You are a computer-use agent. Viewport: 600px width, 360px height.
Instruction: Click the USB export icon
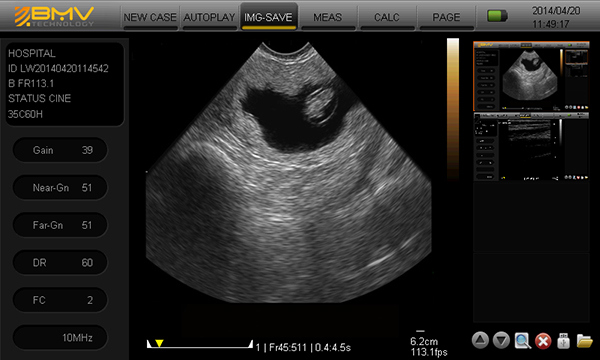pos(564,340)
